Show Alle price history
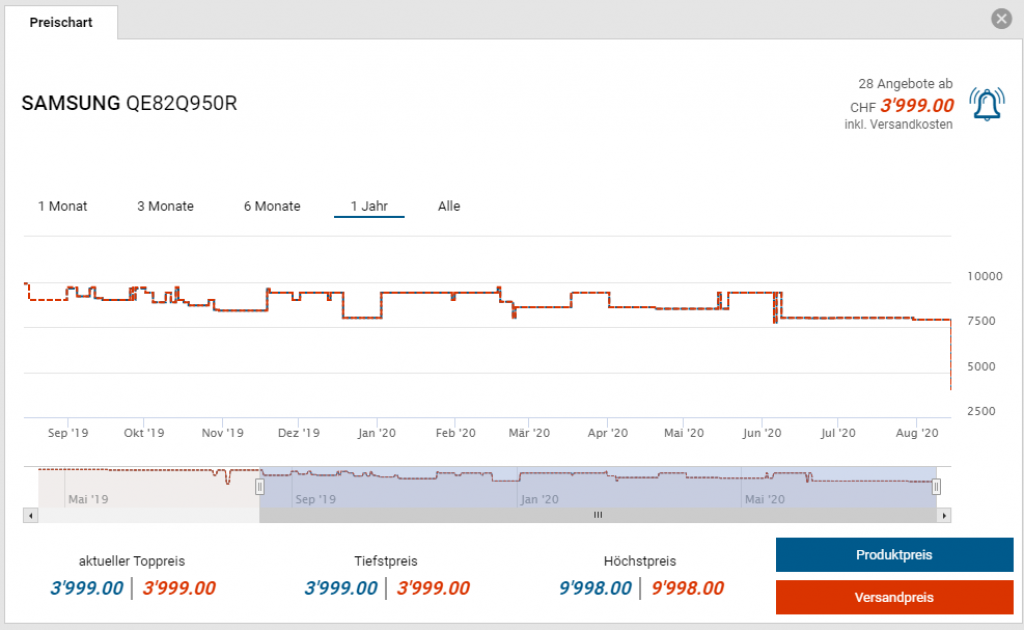 pyautogui.click(x=449, y=206)
